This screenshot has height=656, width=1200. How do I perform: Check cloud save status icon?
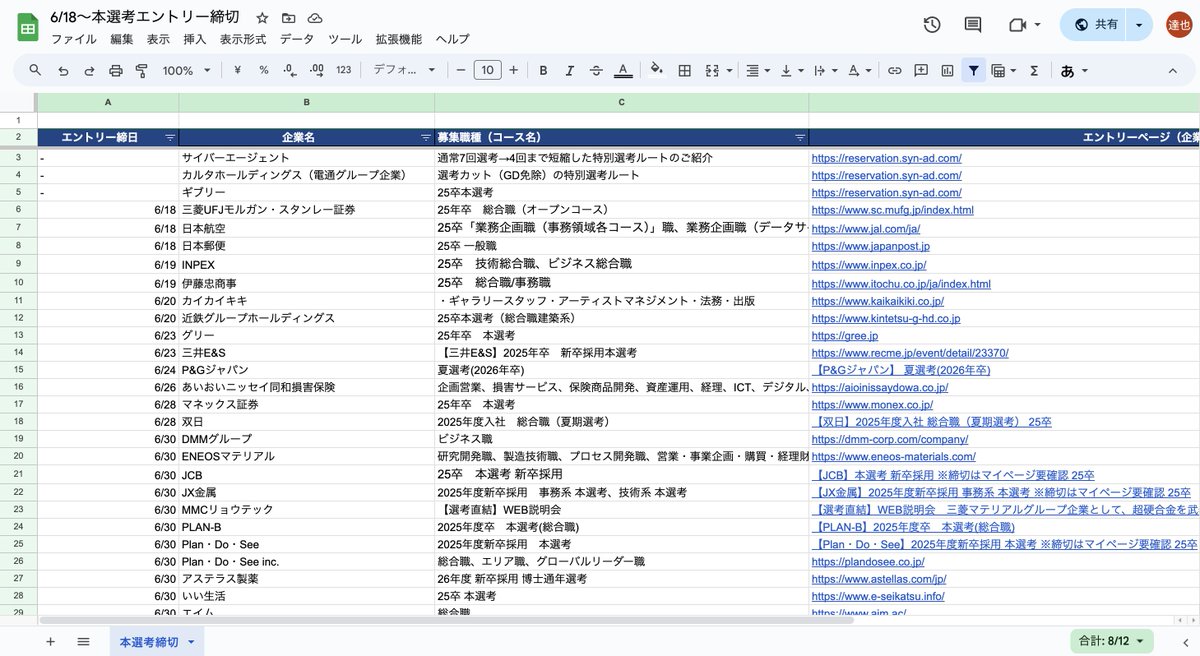click(x=315, y=18)
